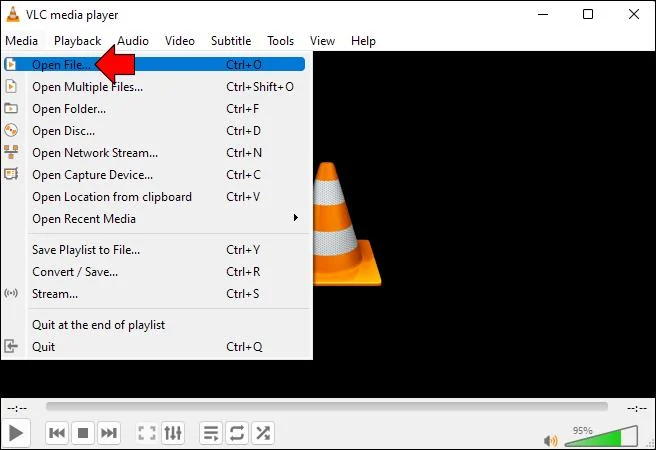Screen dimensions: 656x450
Task: Toggle random shuffle playback
Action: pyautogui.click(x=263, y=433)
